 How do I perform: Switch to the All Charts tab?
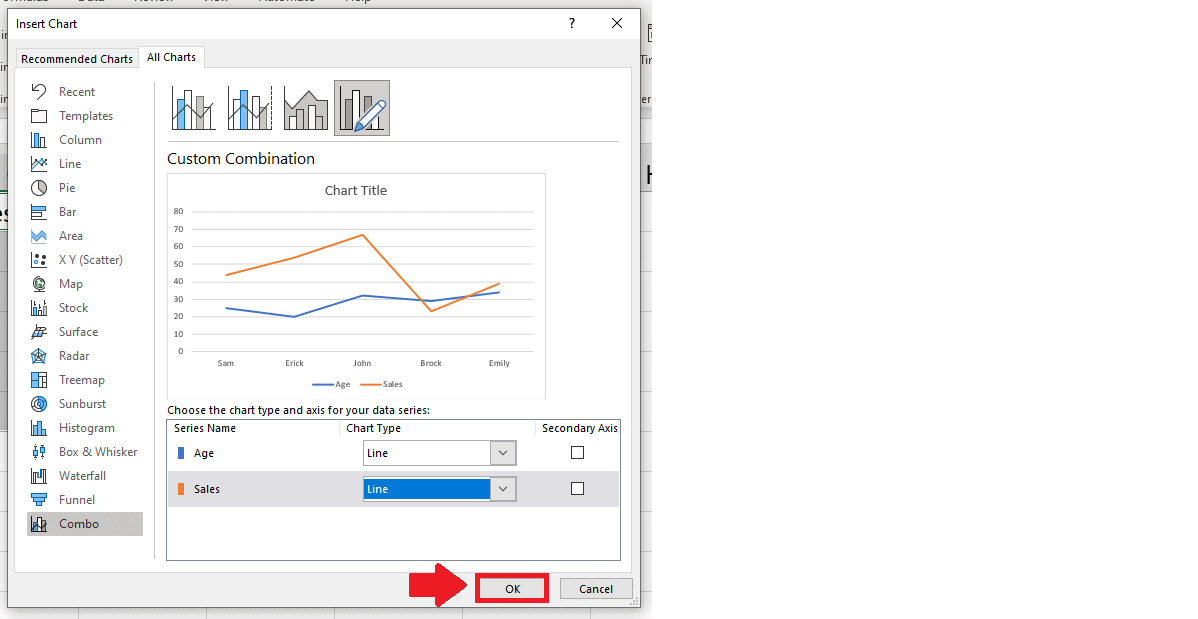pyautogui.click(x=171, y=57)
